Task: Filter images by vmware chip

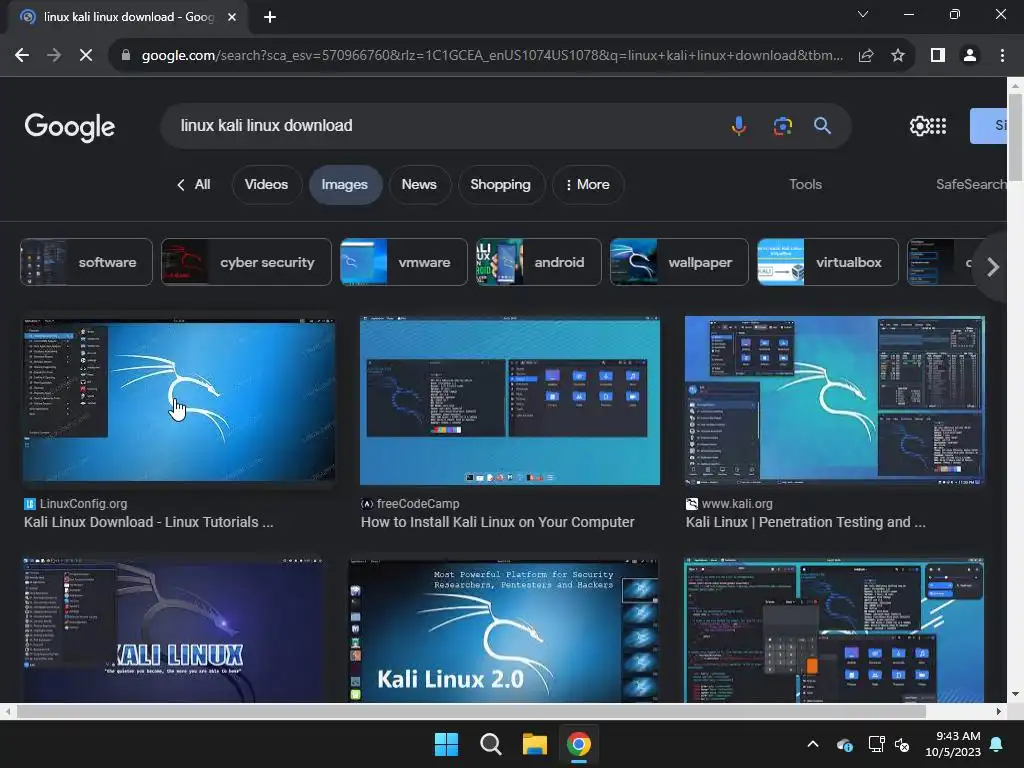Action: pyautogui.click(x=404, y=262)
